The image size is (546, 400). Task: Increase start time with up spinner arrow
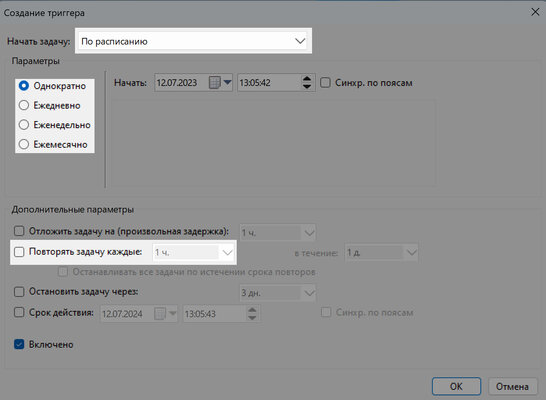[x=307, y=79]
